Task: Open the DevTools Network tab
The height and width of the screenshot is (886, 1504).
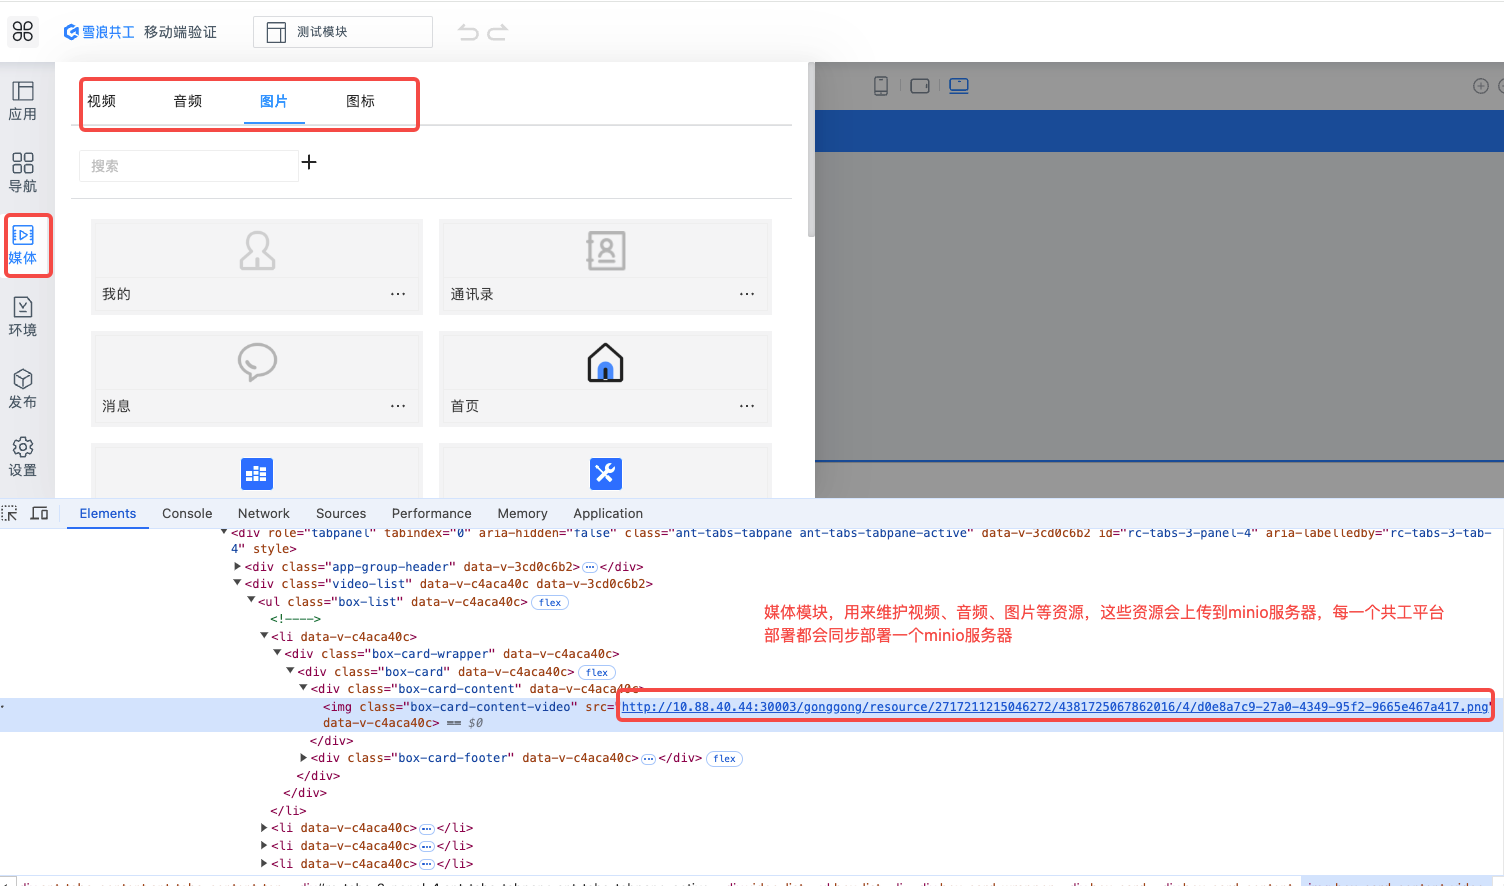Action: pos(264,514)
